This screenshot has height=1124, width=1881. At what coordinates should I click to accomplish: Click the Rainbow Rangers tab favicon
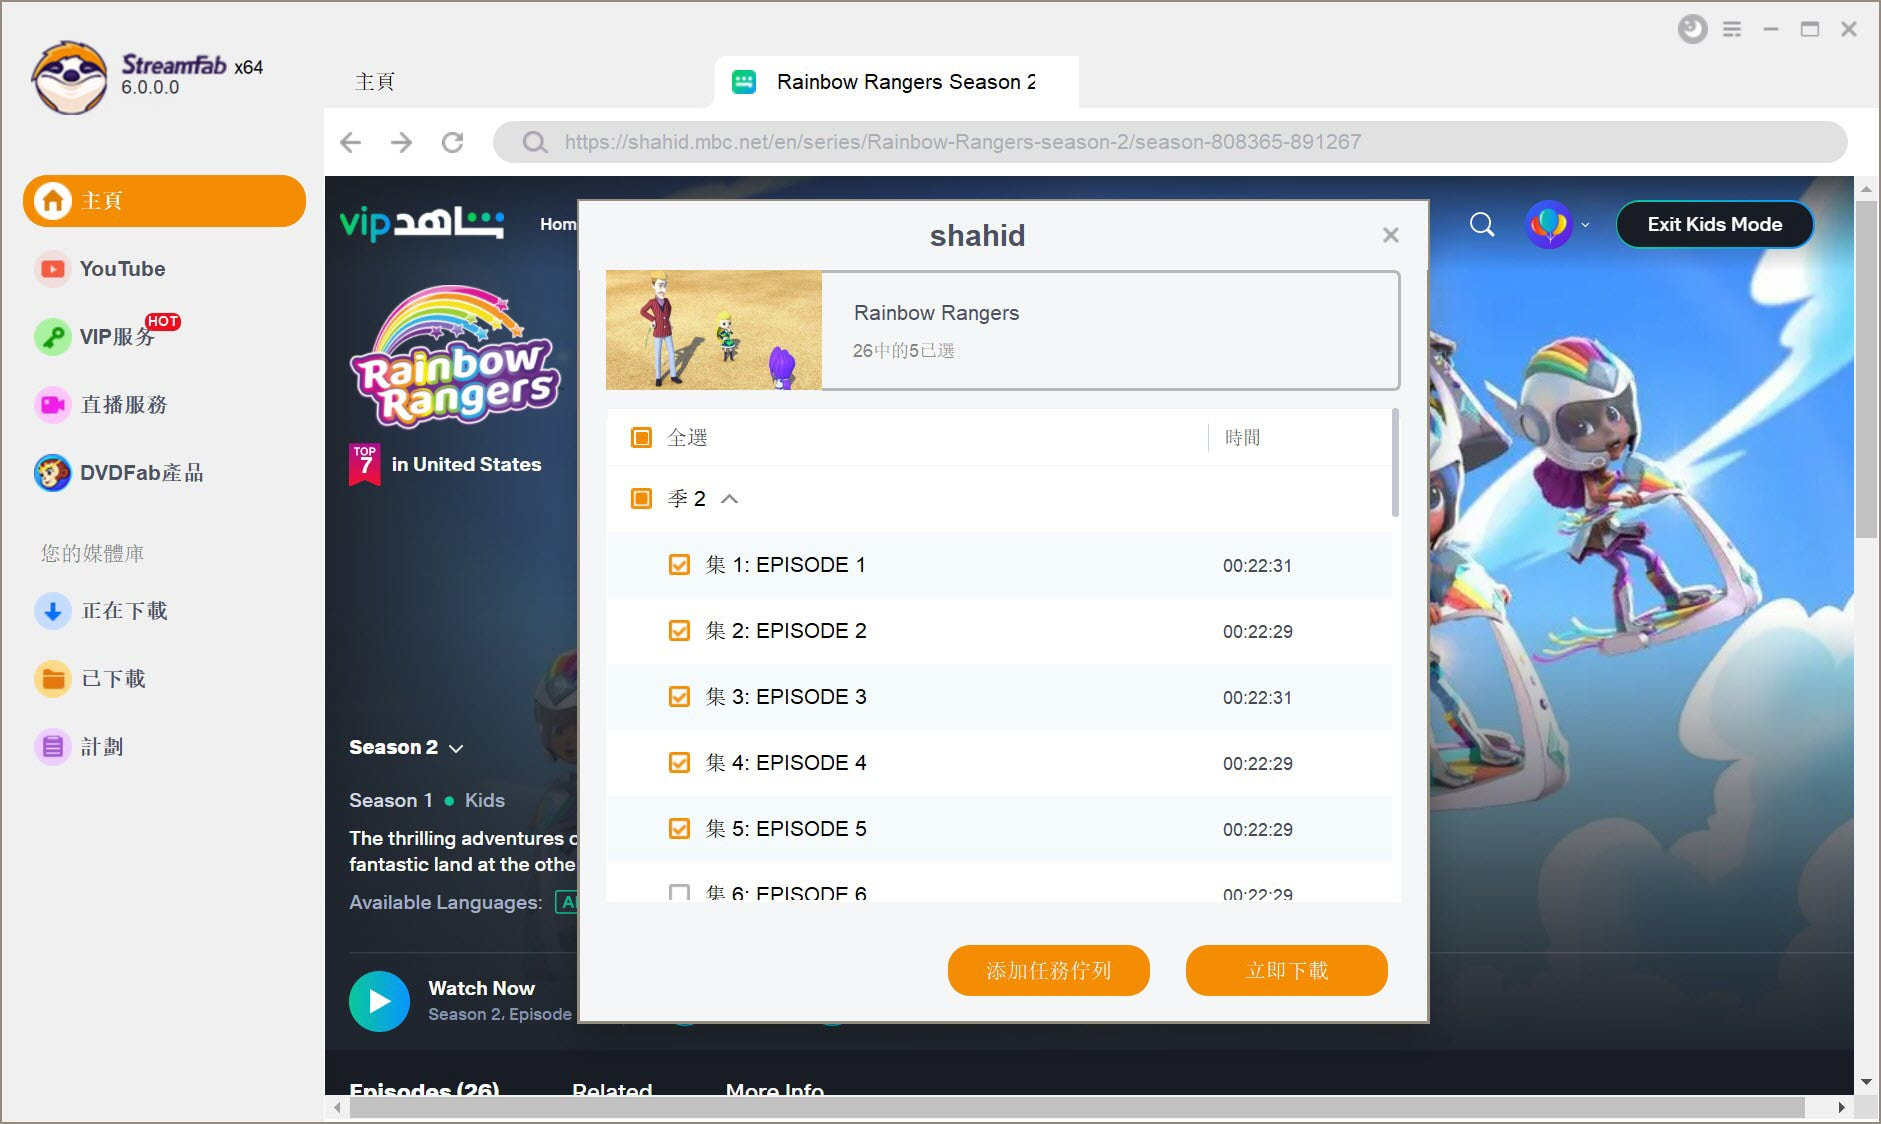(744, 82)
